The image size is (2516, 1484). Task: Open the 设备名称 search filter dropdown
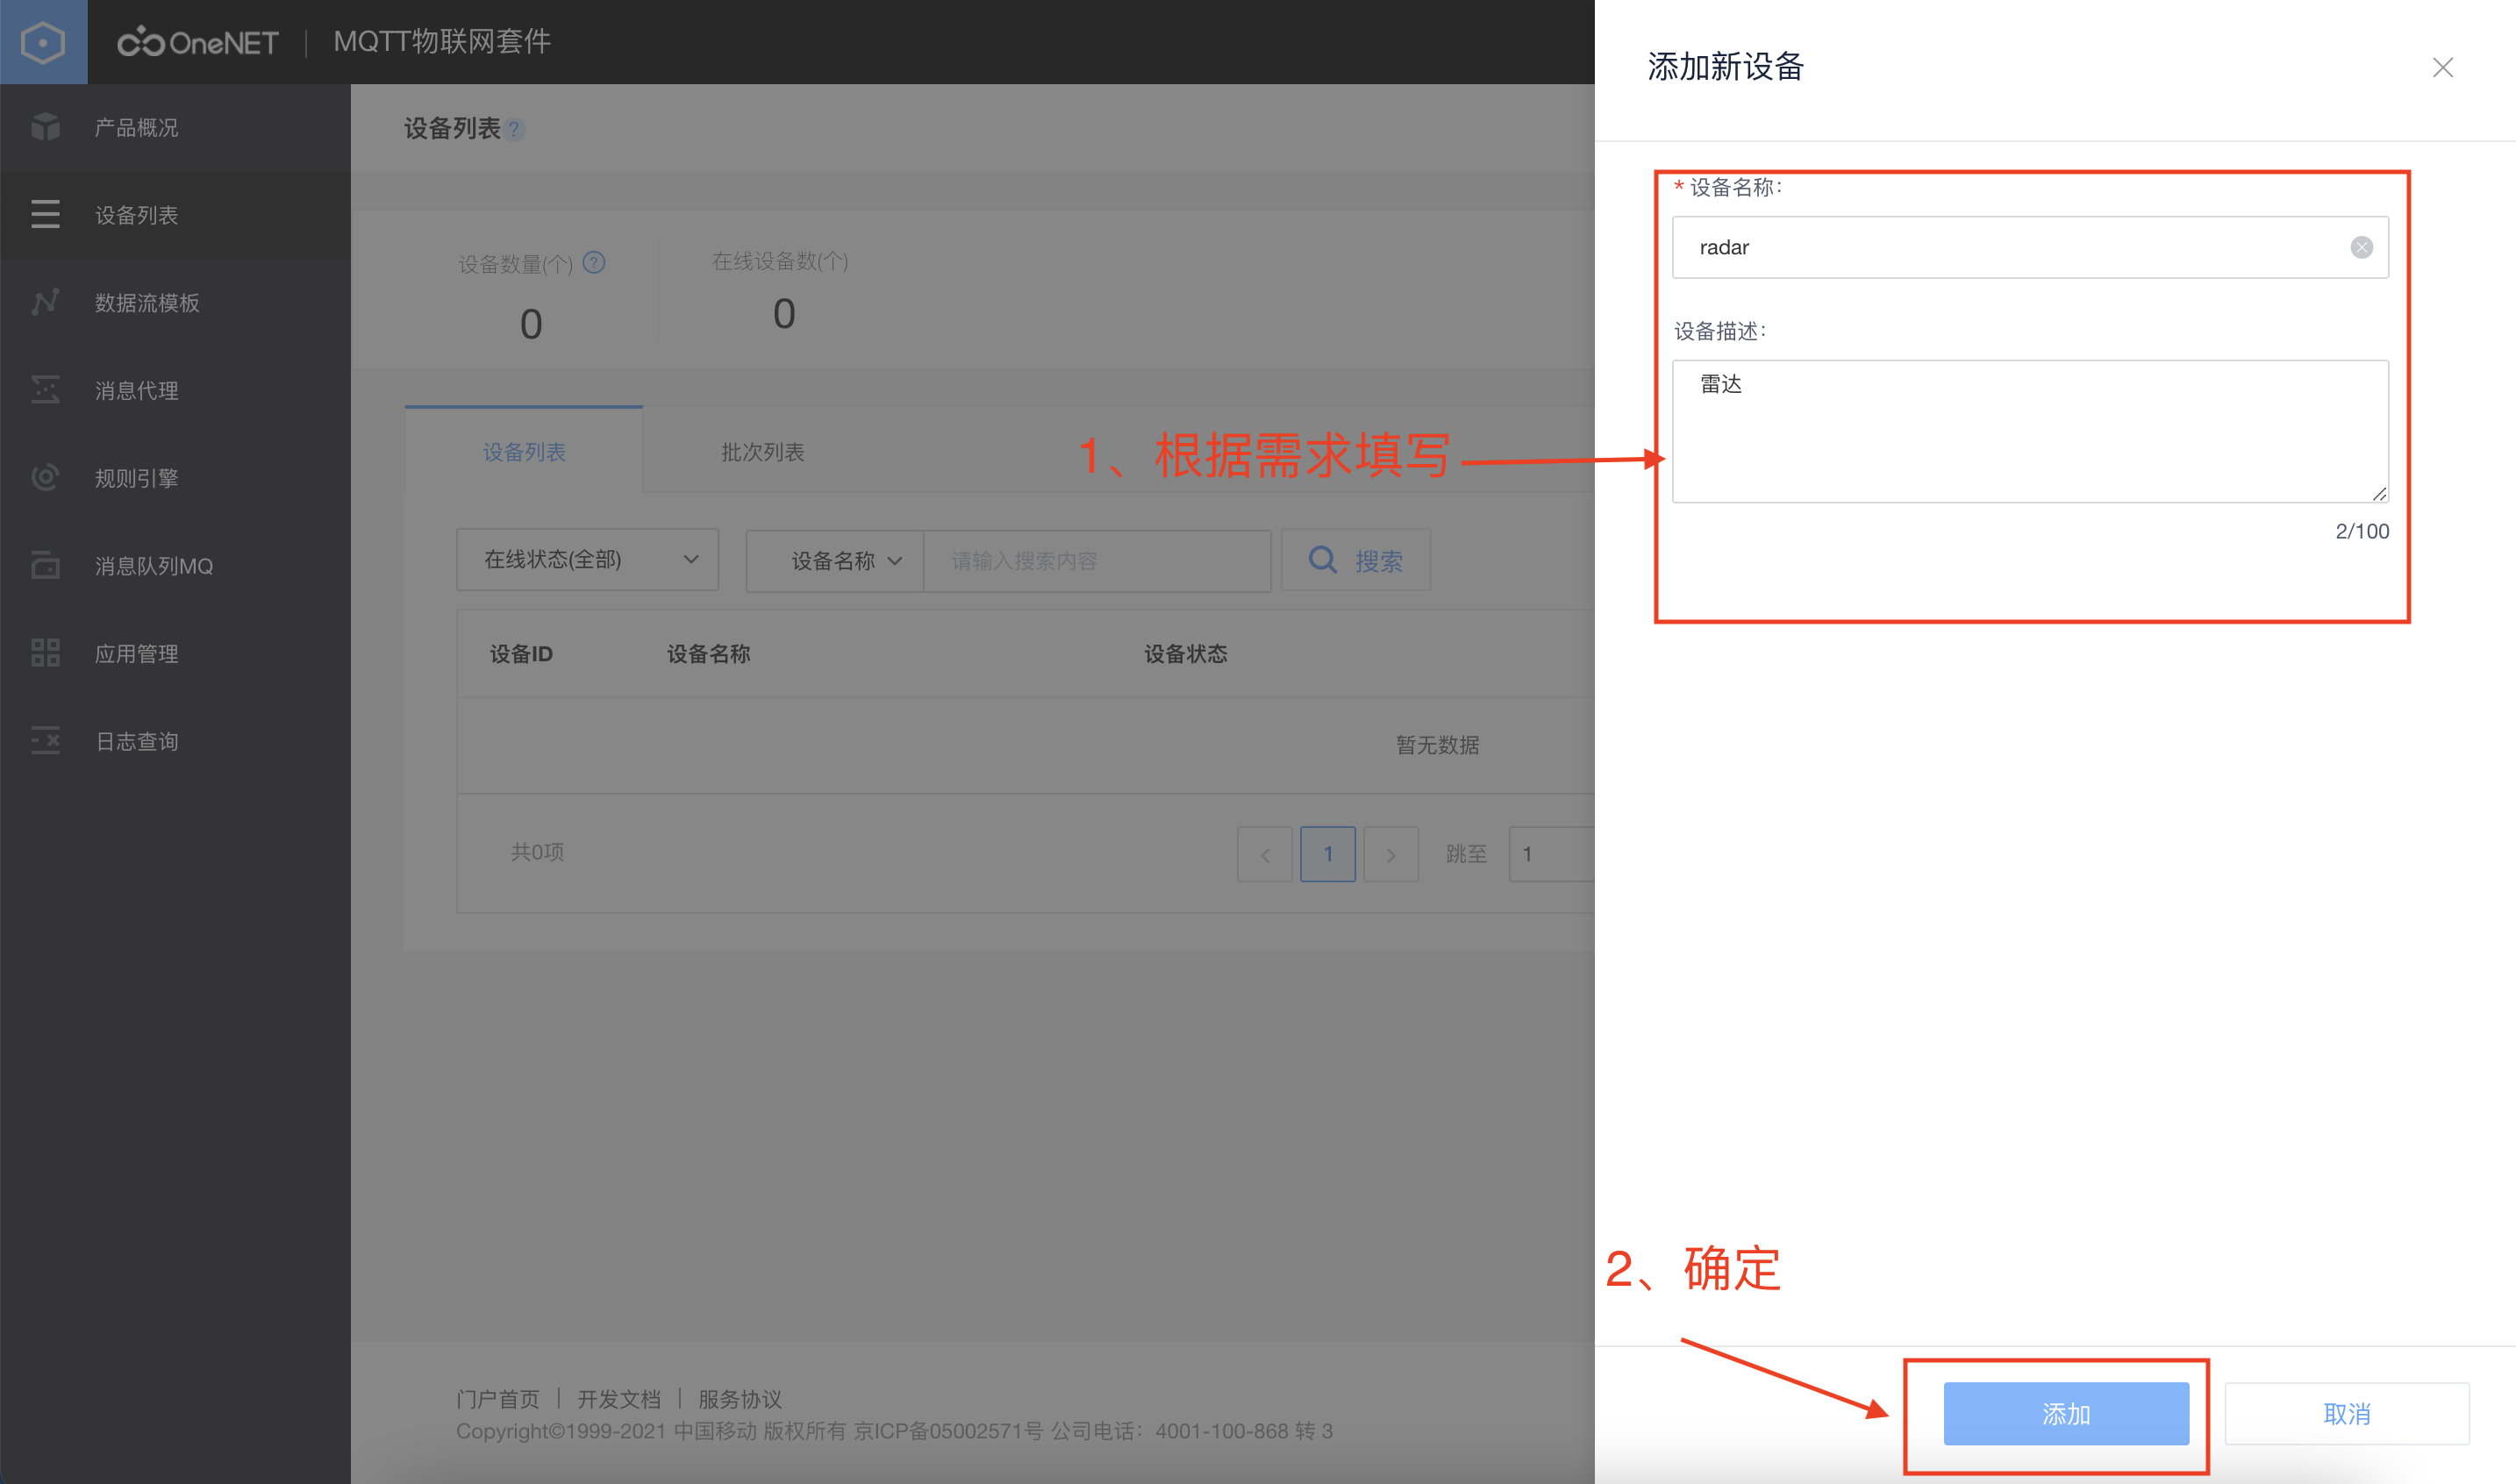click(x=834, y=560)
